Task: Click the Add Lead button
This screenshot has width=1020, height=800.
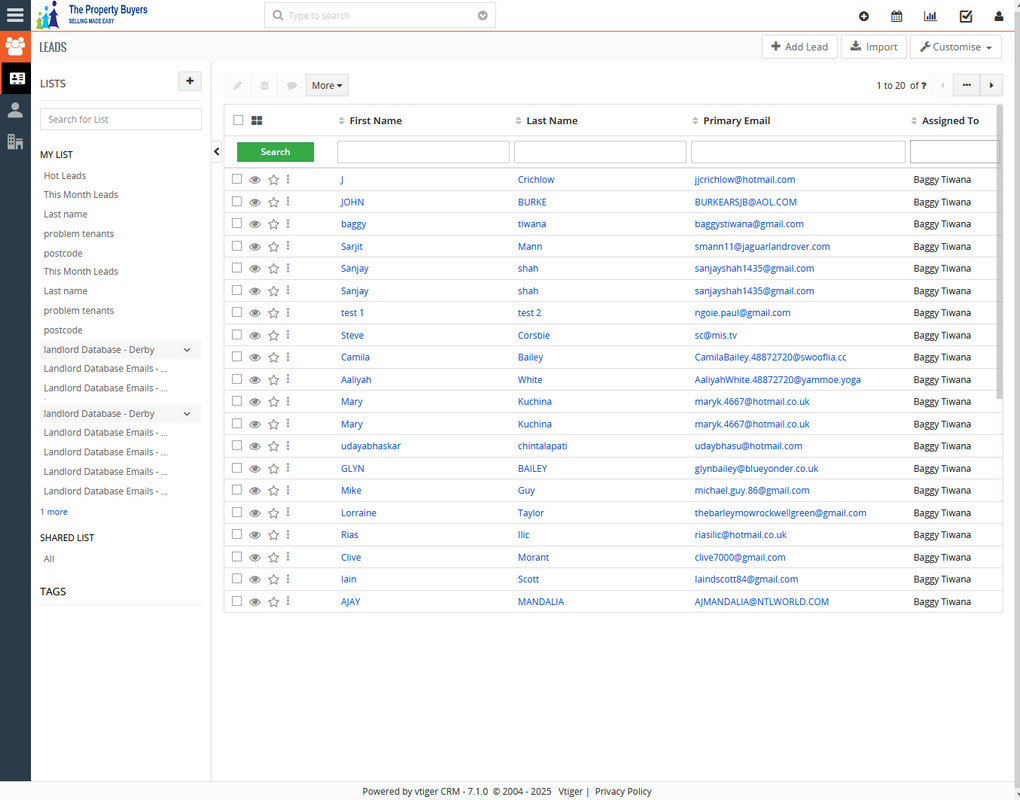Action: click(799, 47)
